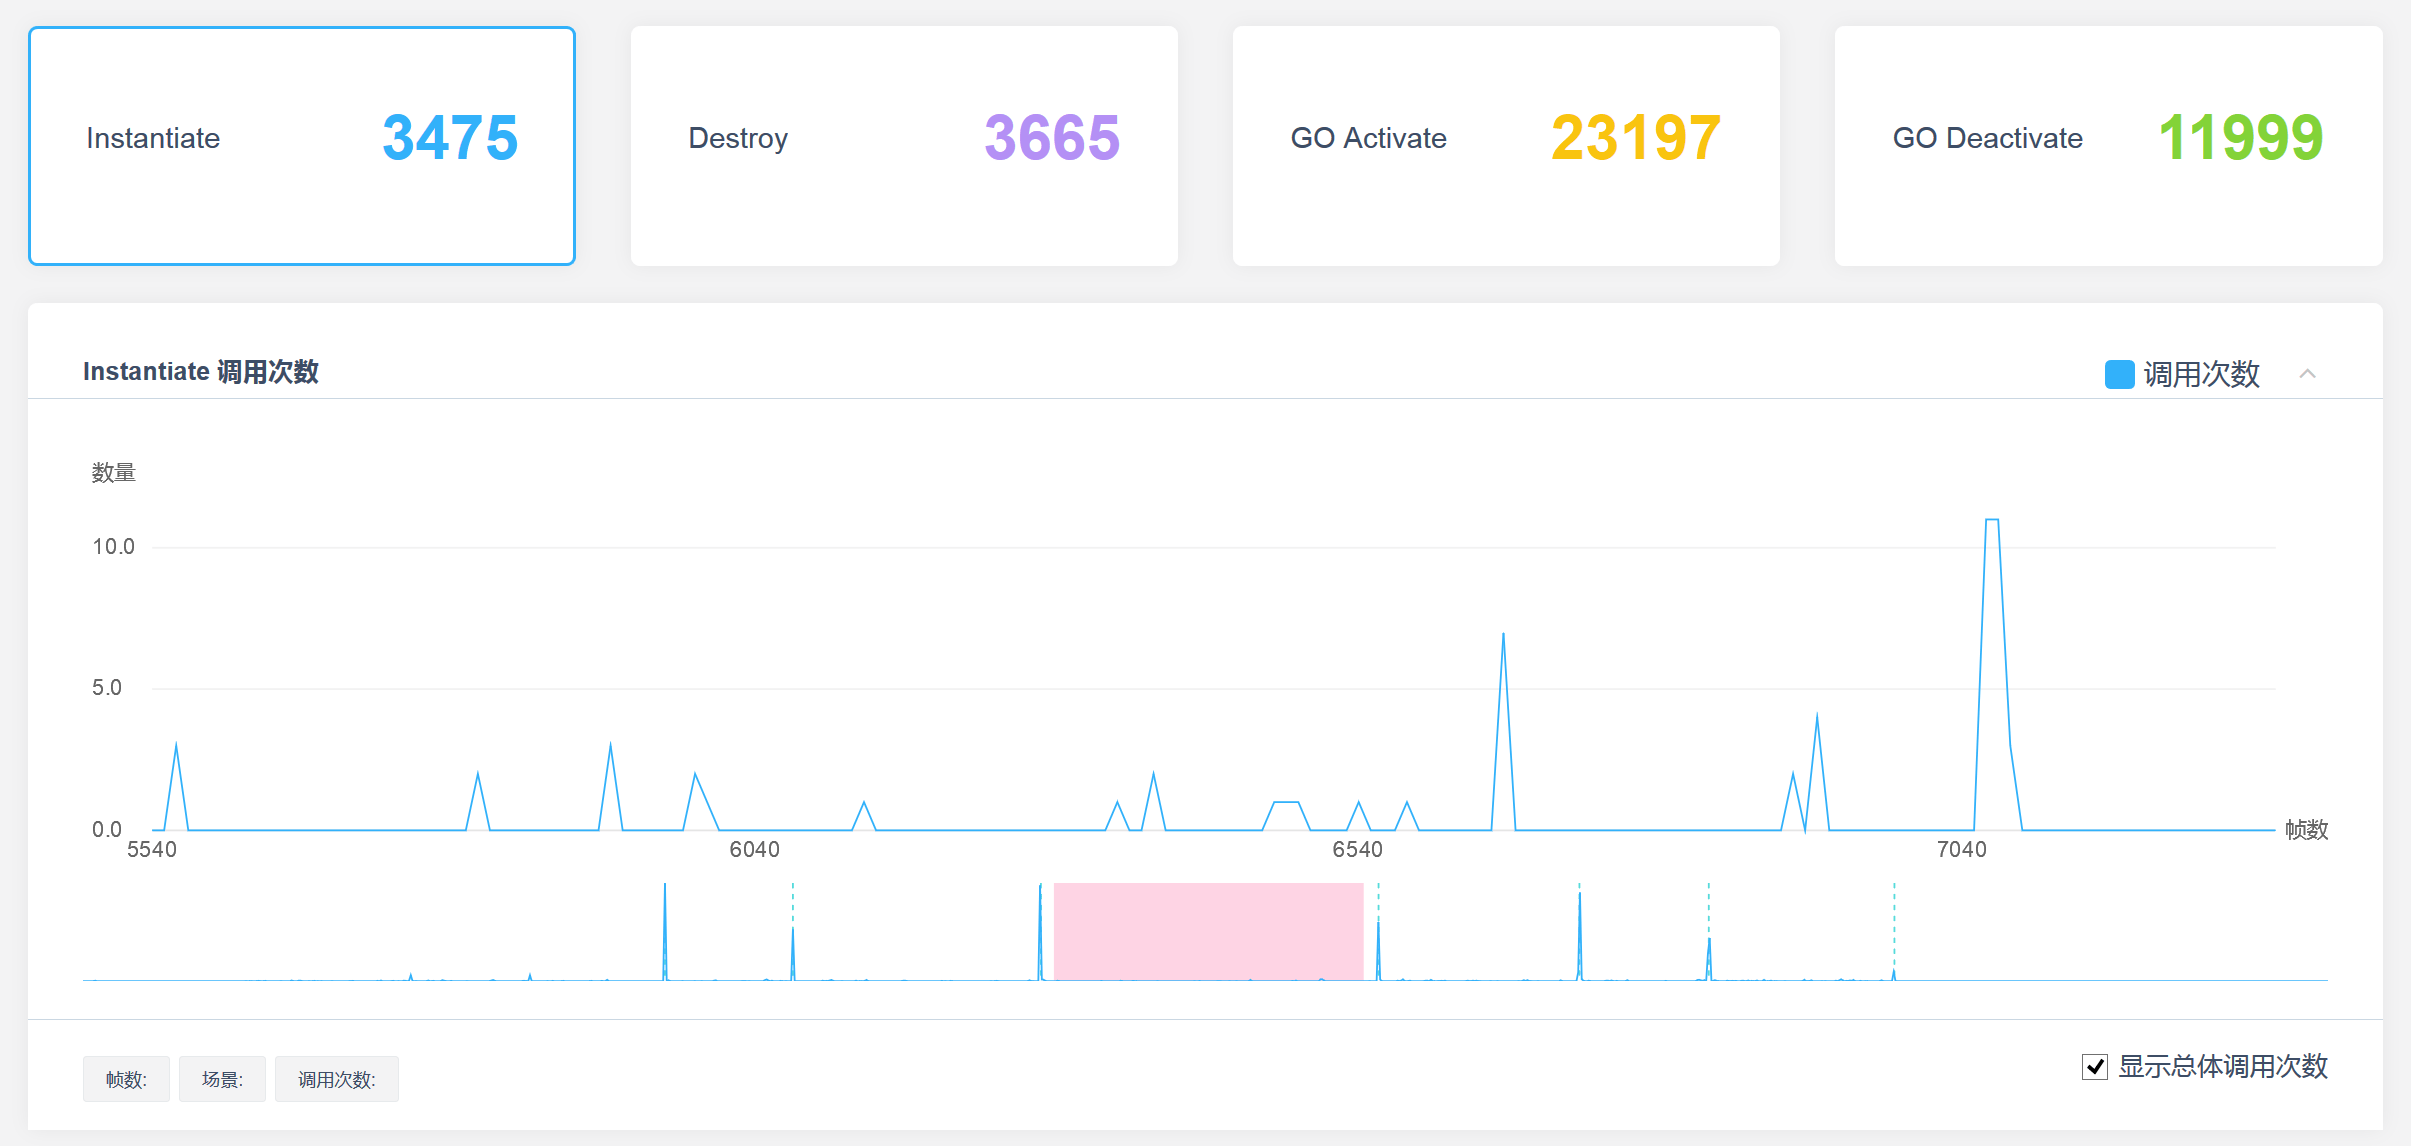Select the Destroy stats card

click(x=903, y=146)
